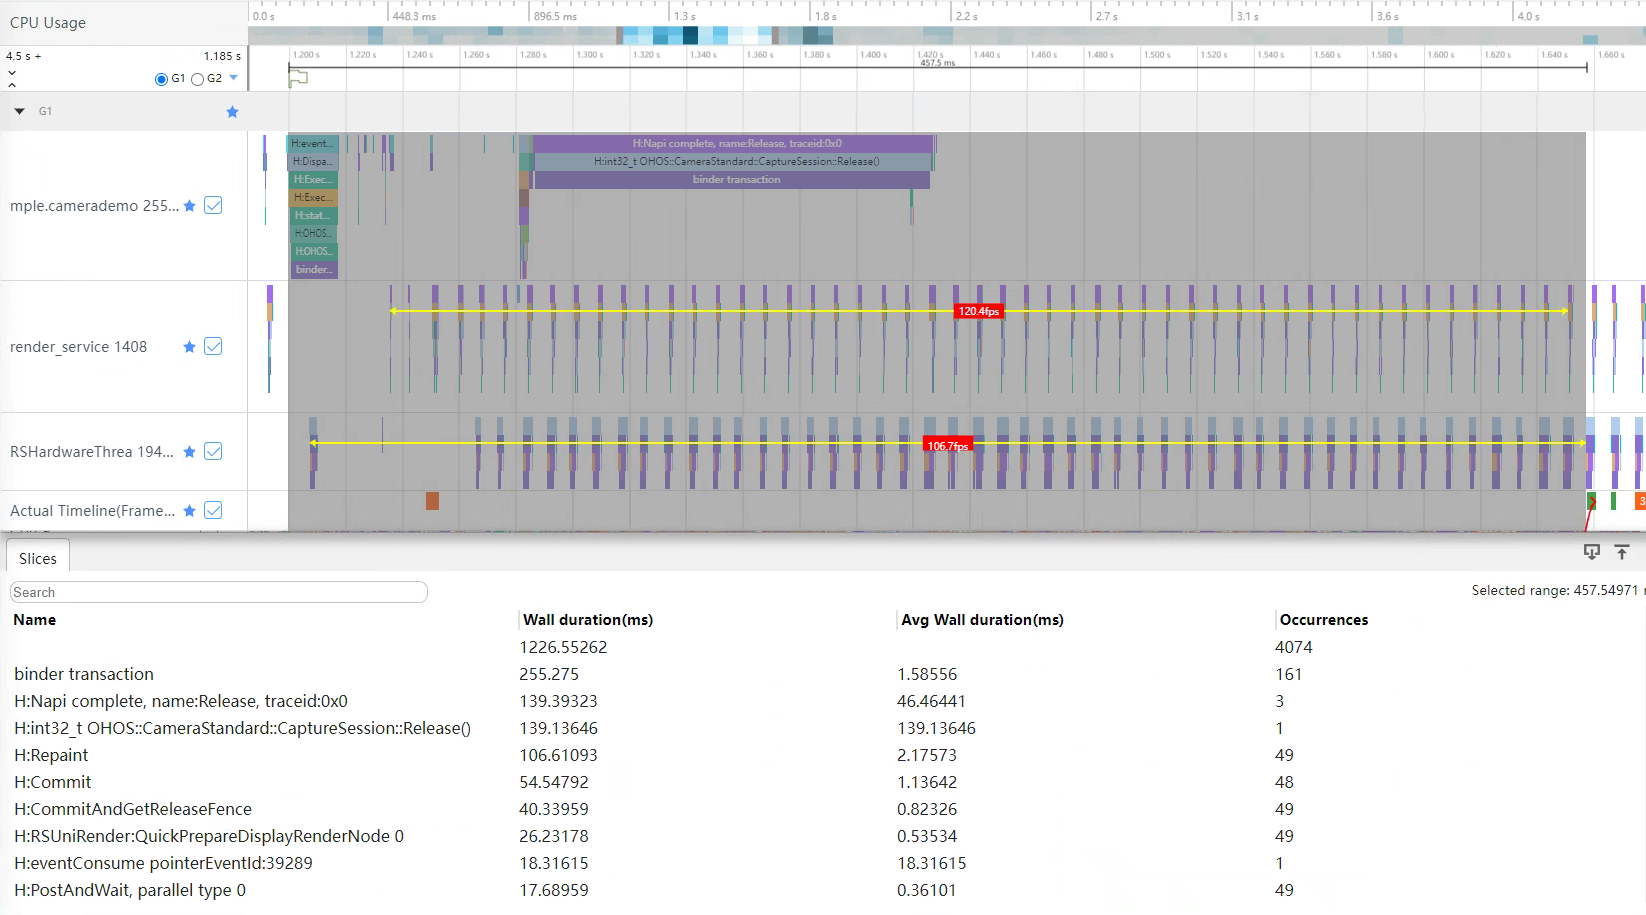Image resolution: width=1646 pixels, height=915 pixels.
Task: Click the panel pop-out icon with down arrow
Action: click(x=1592, y=552)
